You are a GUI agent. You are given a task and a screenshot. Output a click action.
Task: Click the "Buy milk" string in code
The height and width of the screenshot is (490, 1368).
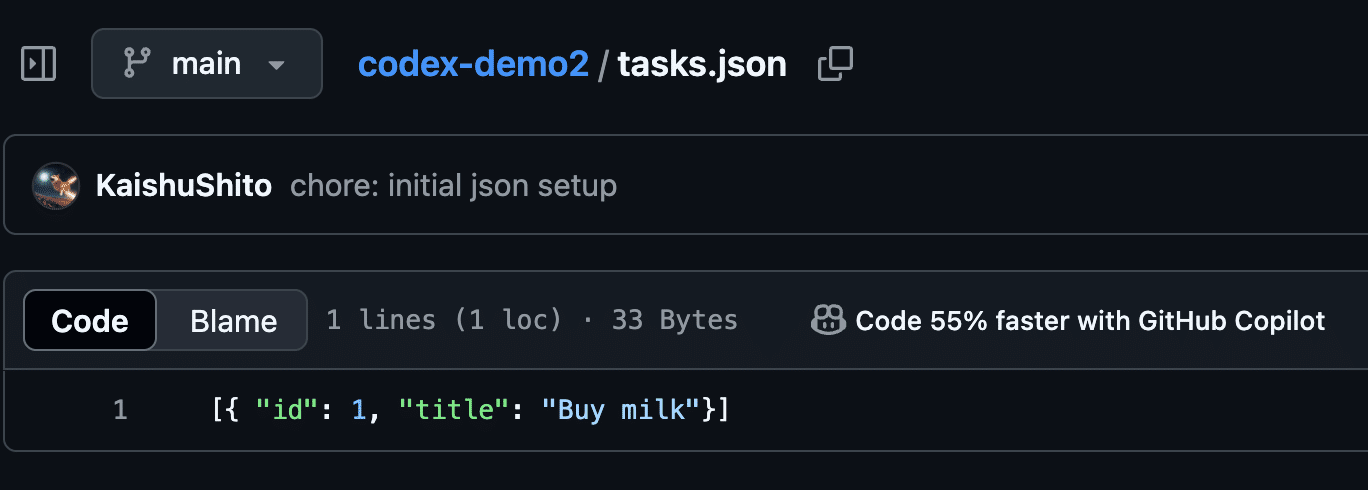(619, 410)
